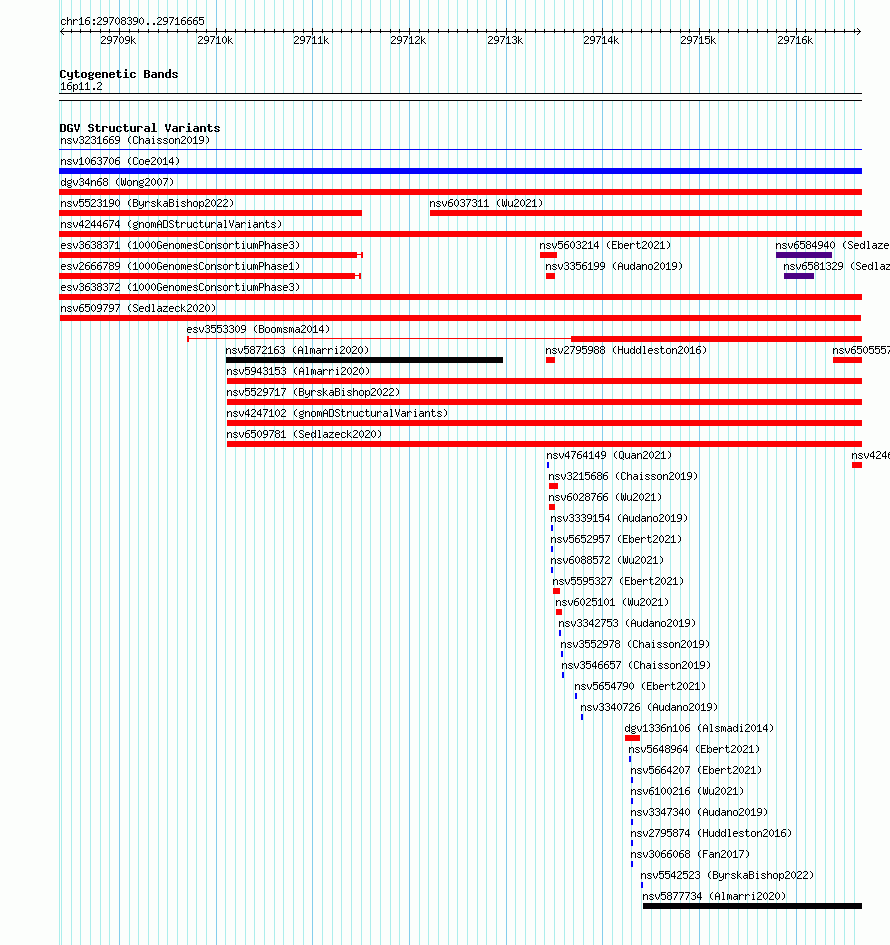Select esv3638371 (1000GenomesConsortiumPhase3) label

pyautogui.click(x=180, y=245)
